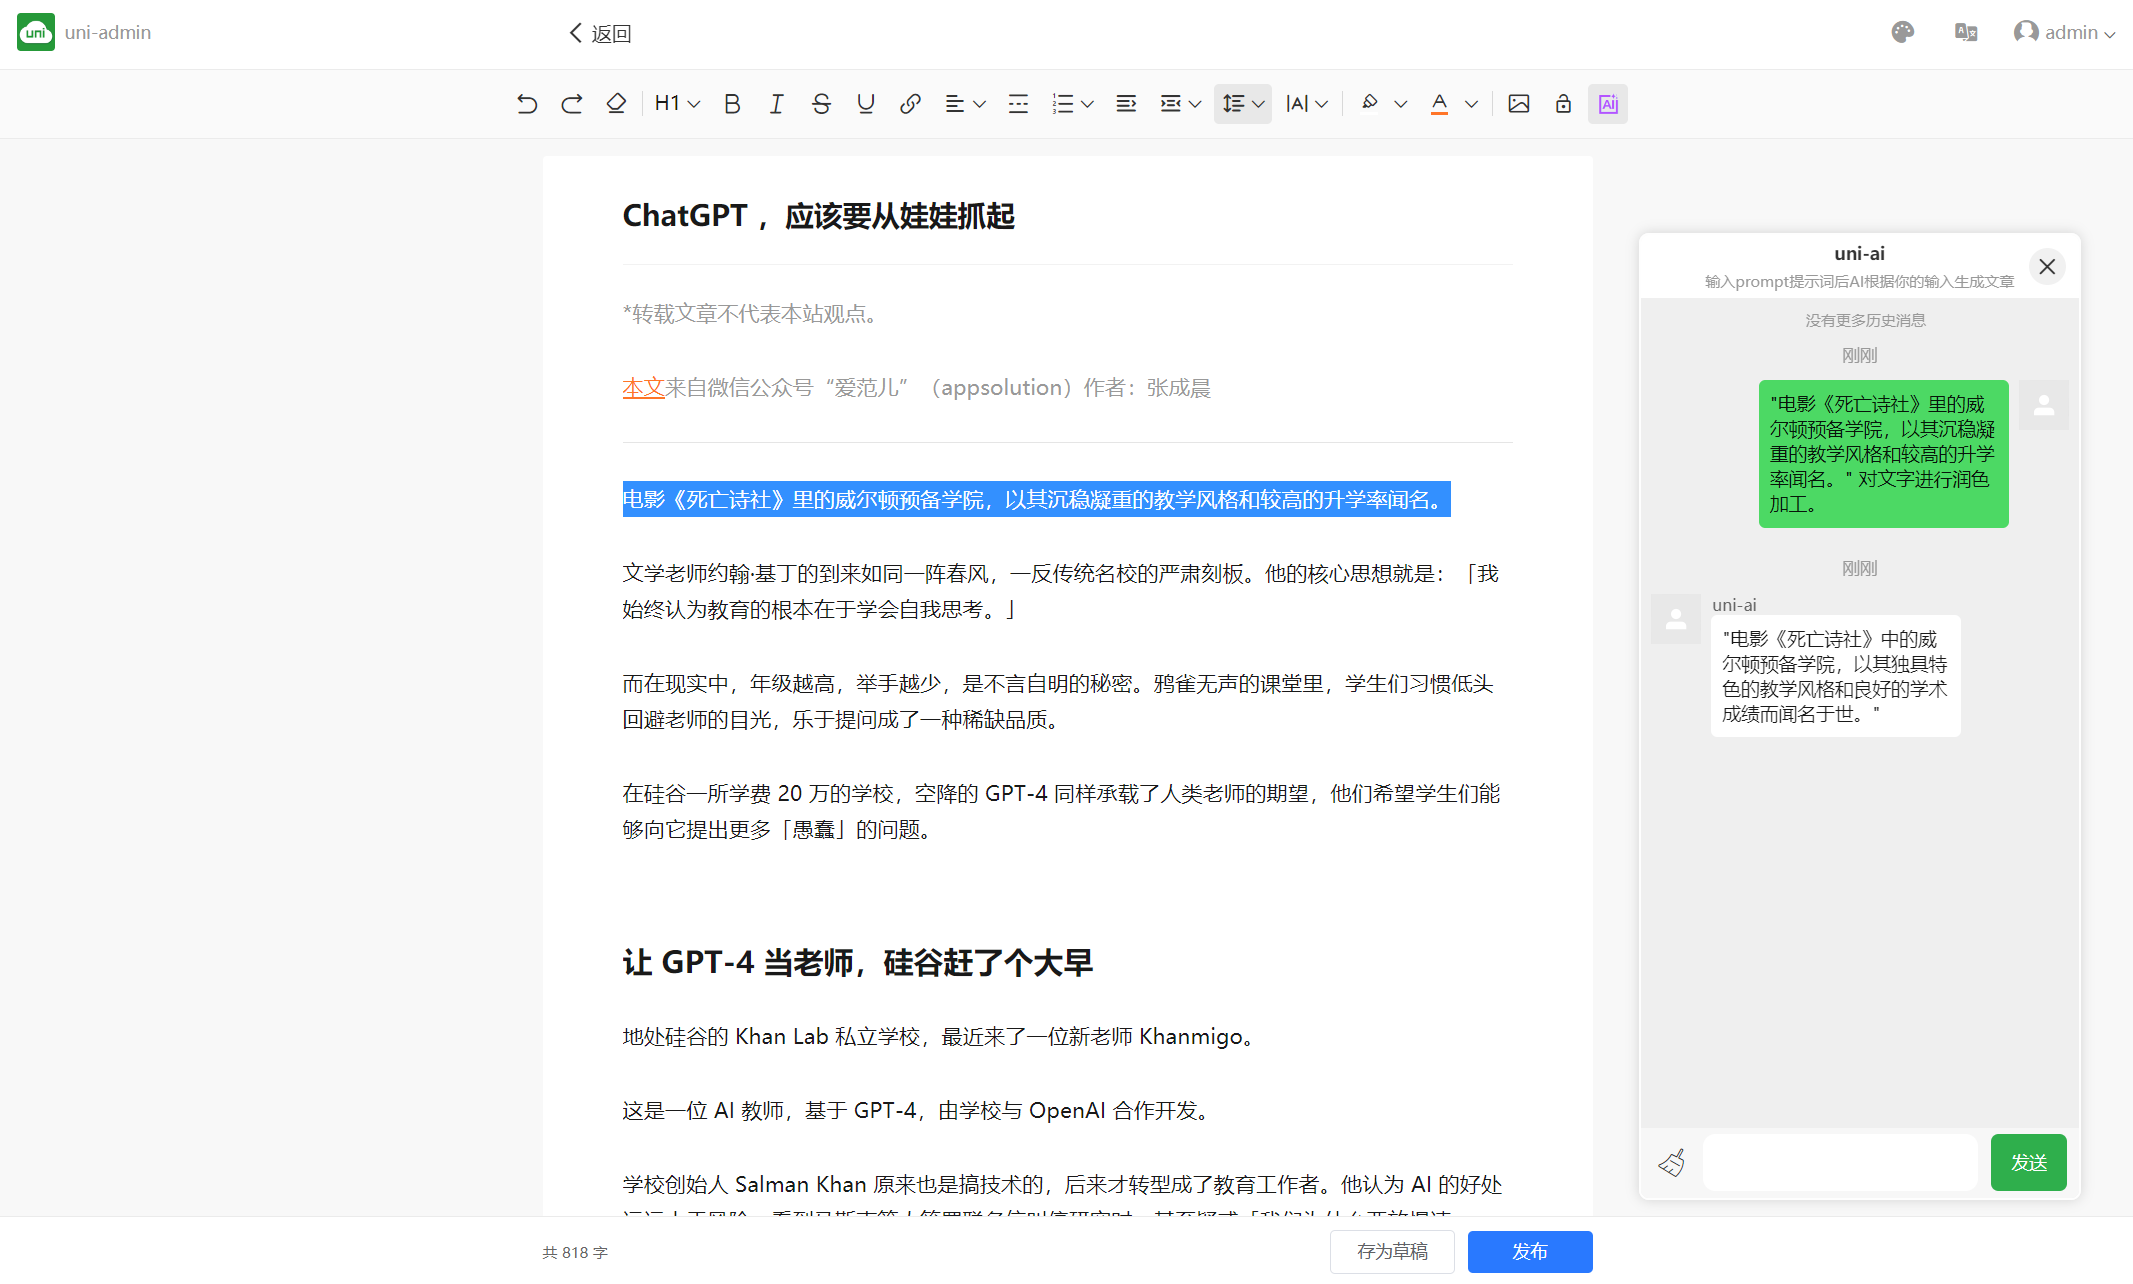Save article with 存为草稿 button
Image resolution: width=2133 pixels, height=1284 pixels.
click(x=1392, y=1252)
